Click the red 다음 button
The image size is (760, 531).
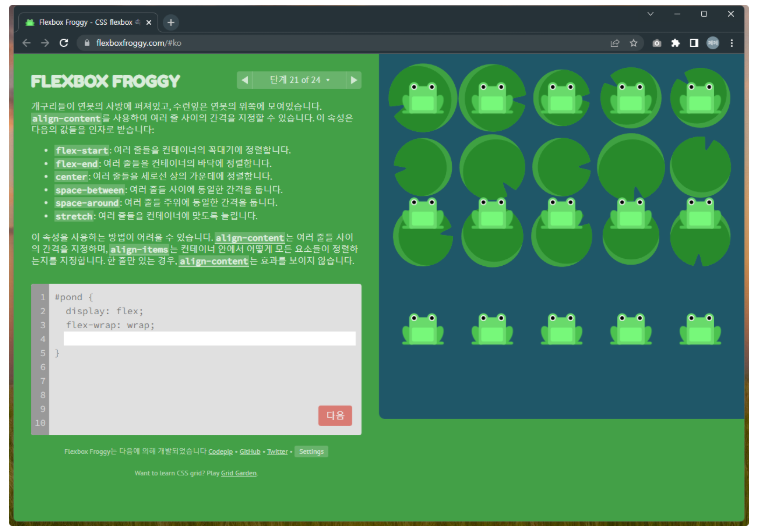pos(335,416)
